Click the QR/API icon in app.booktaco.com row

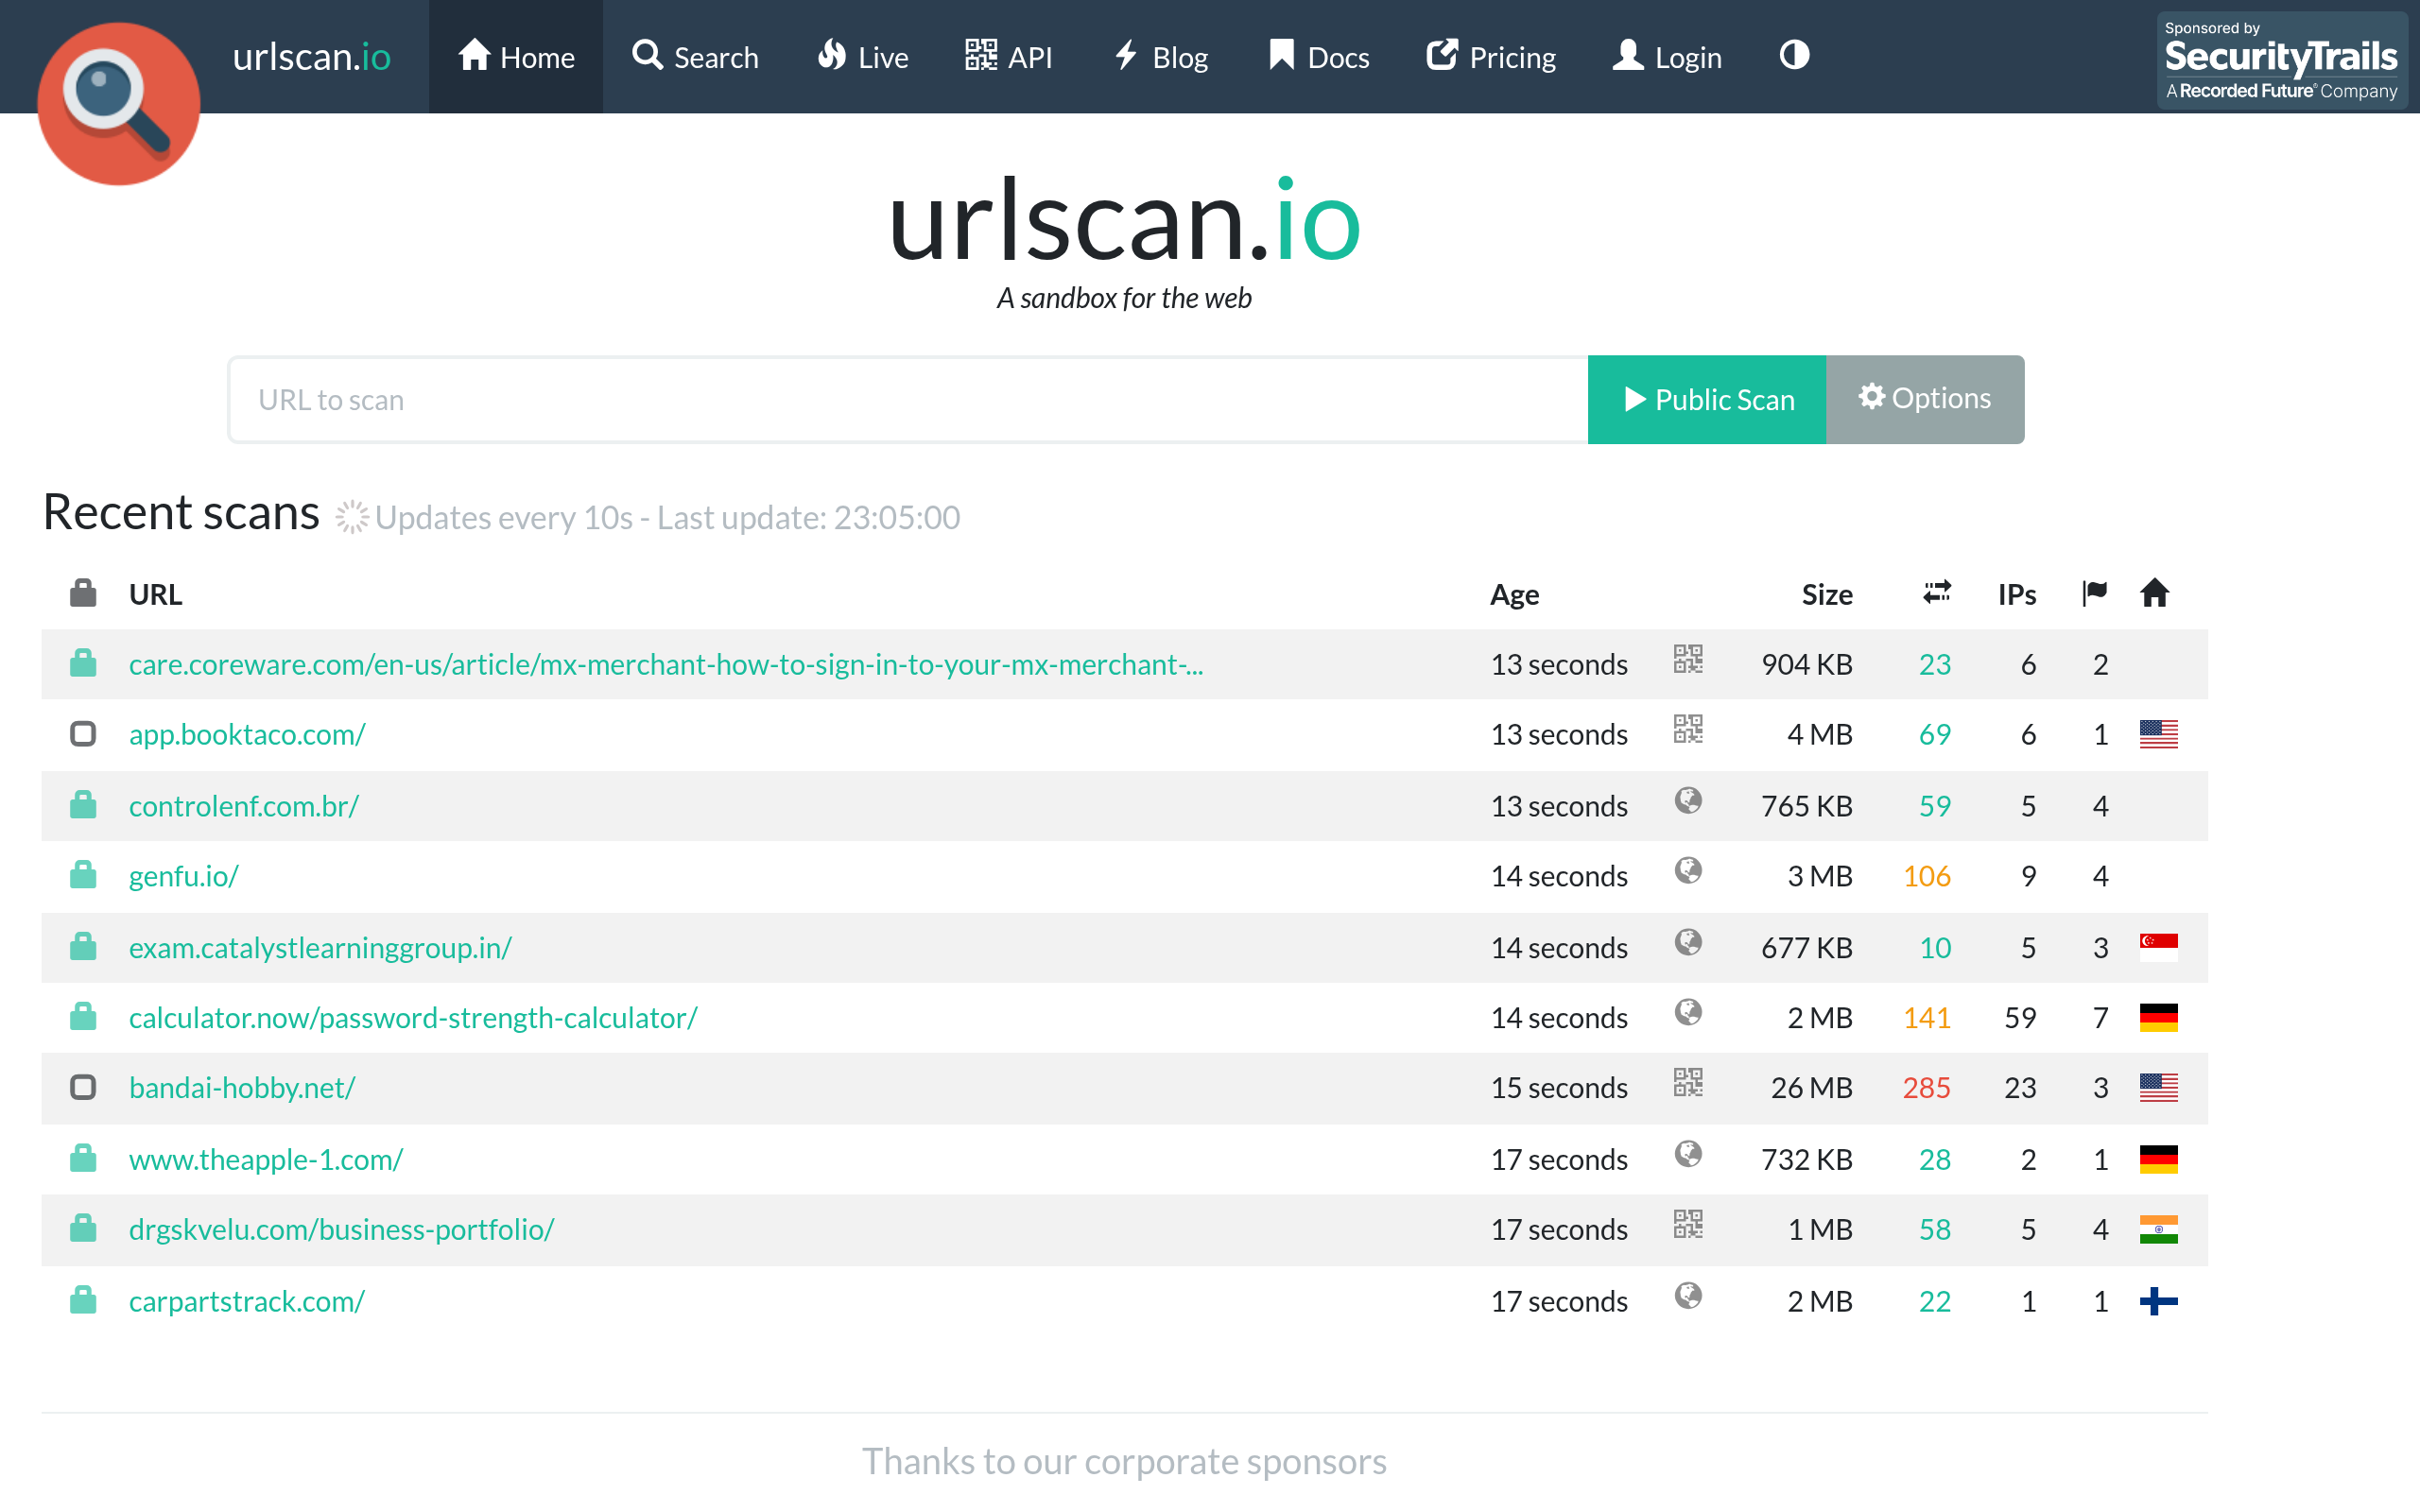[1688, 729]
